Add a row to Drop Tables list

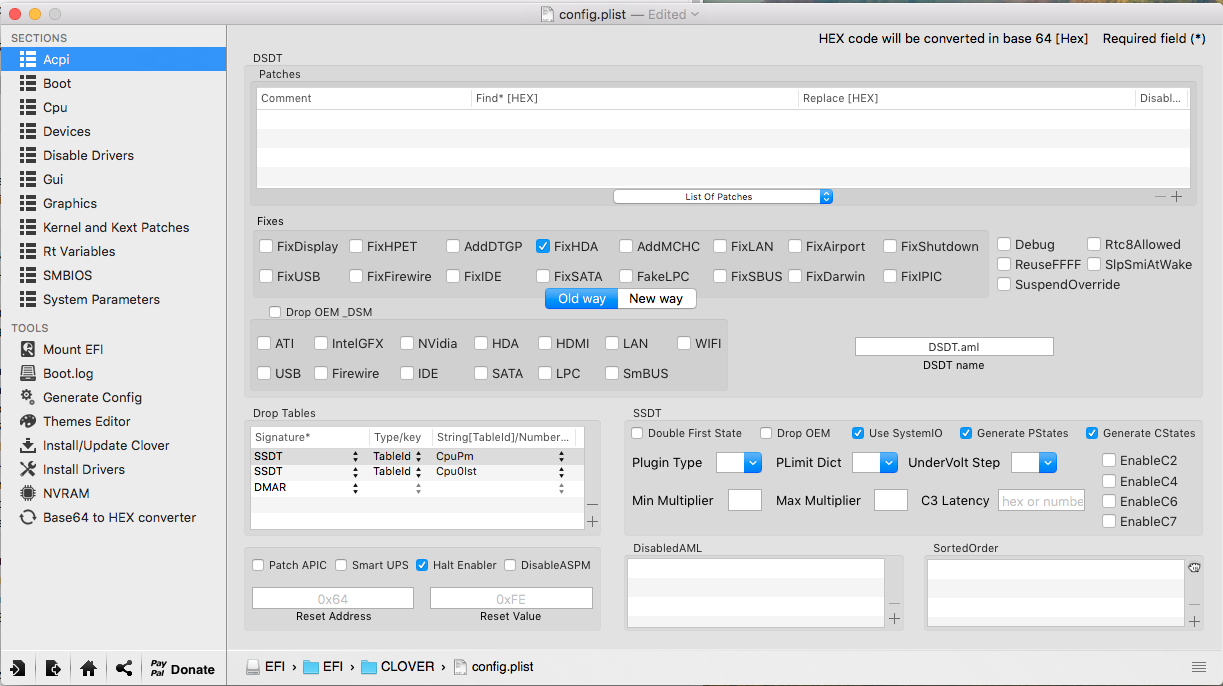[x=592, y=521]
